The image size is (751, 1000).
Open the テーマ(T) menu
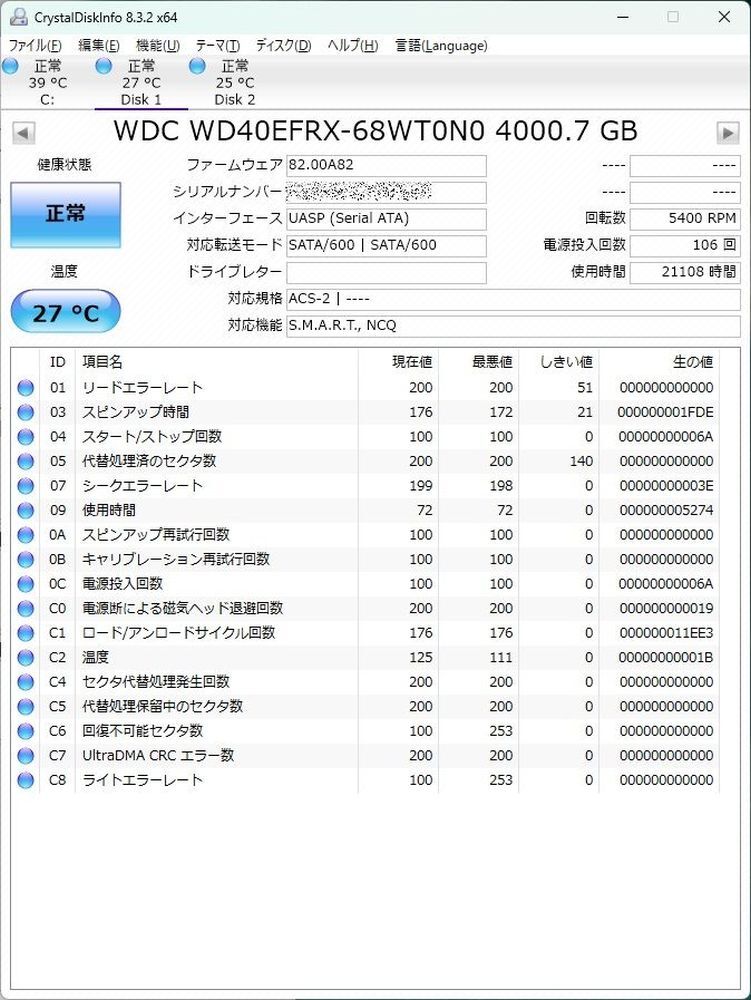tap(217, 45)
